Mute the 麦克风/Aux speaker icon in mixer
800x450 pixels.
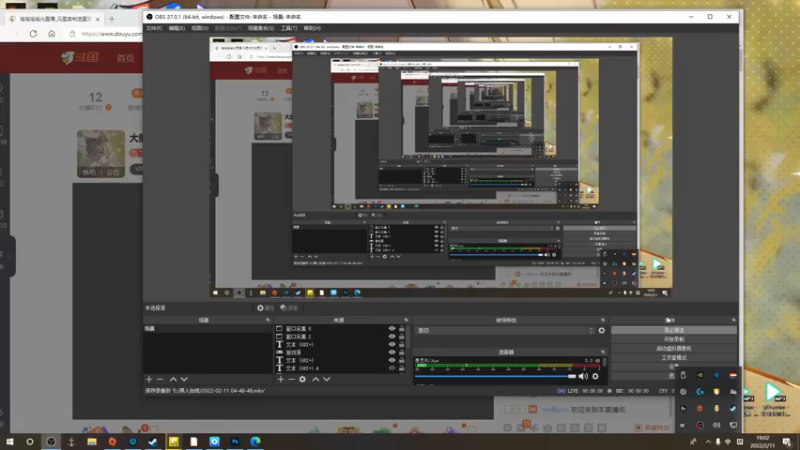583,377
